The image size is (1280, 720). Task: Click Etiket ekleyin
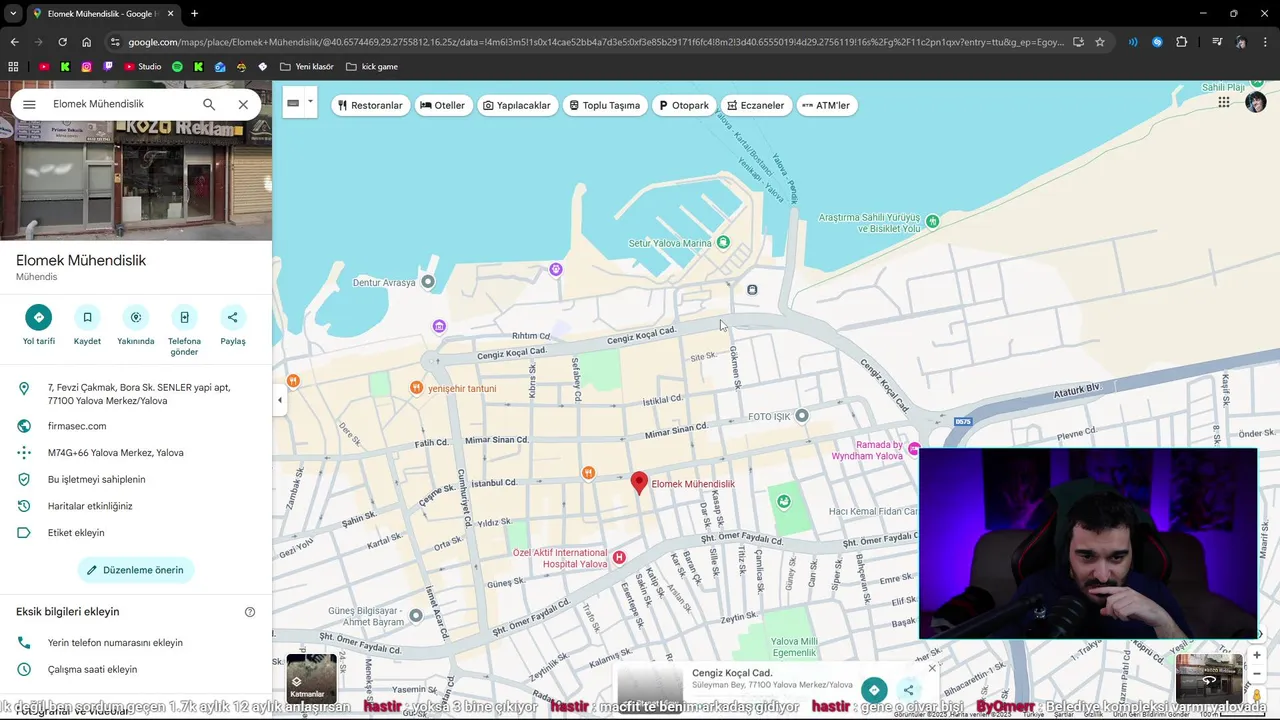pos(136,533)
